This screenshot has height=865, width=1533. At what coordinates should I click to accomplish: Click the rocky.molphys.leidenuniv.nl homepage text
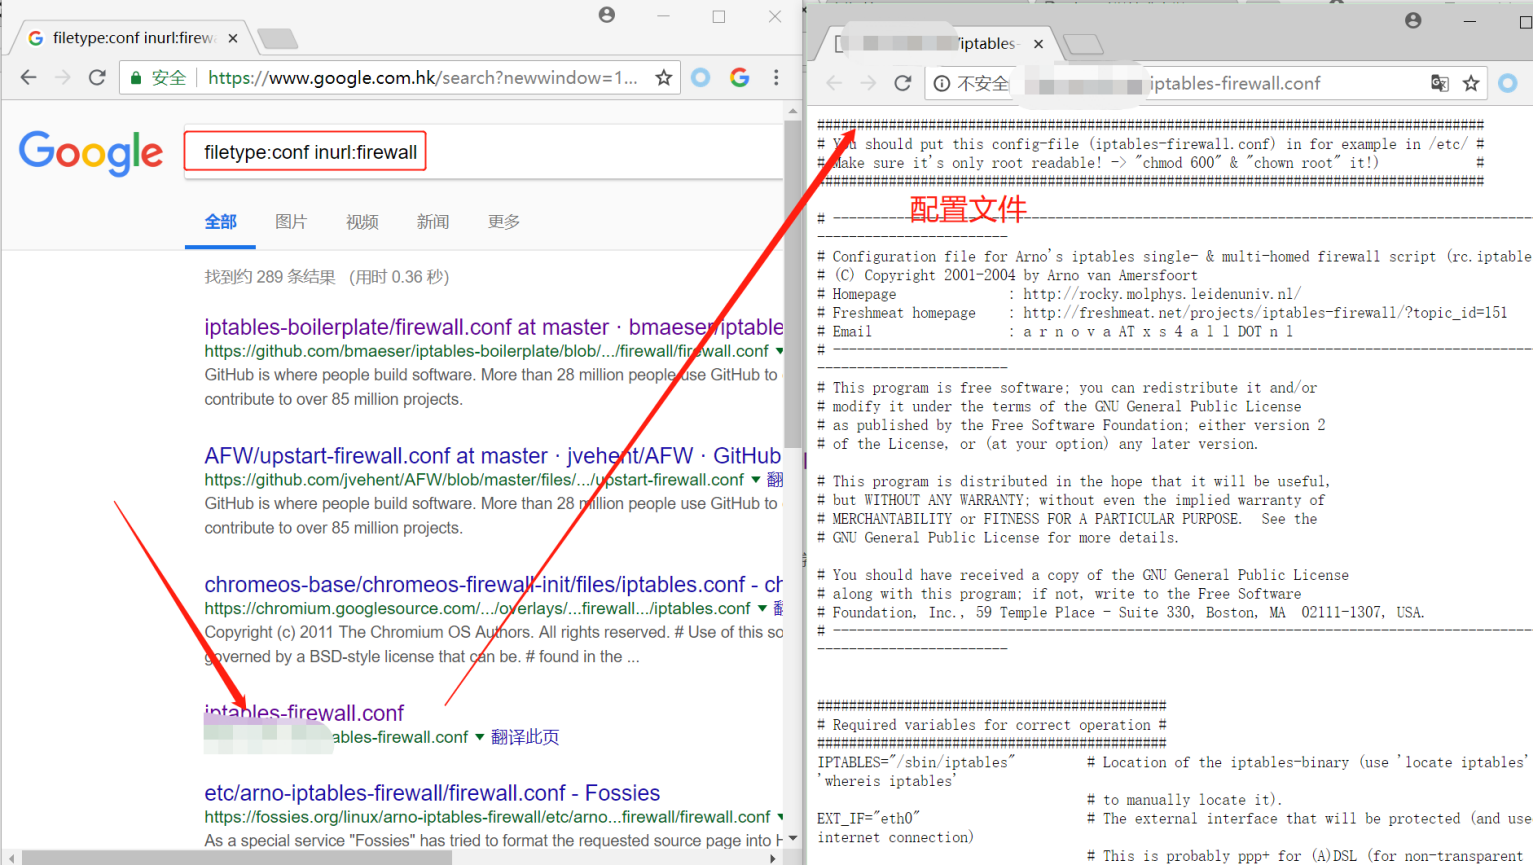(x=1162, y=294)
